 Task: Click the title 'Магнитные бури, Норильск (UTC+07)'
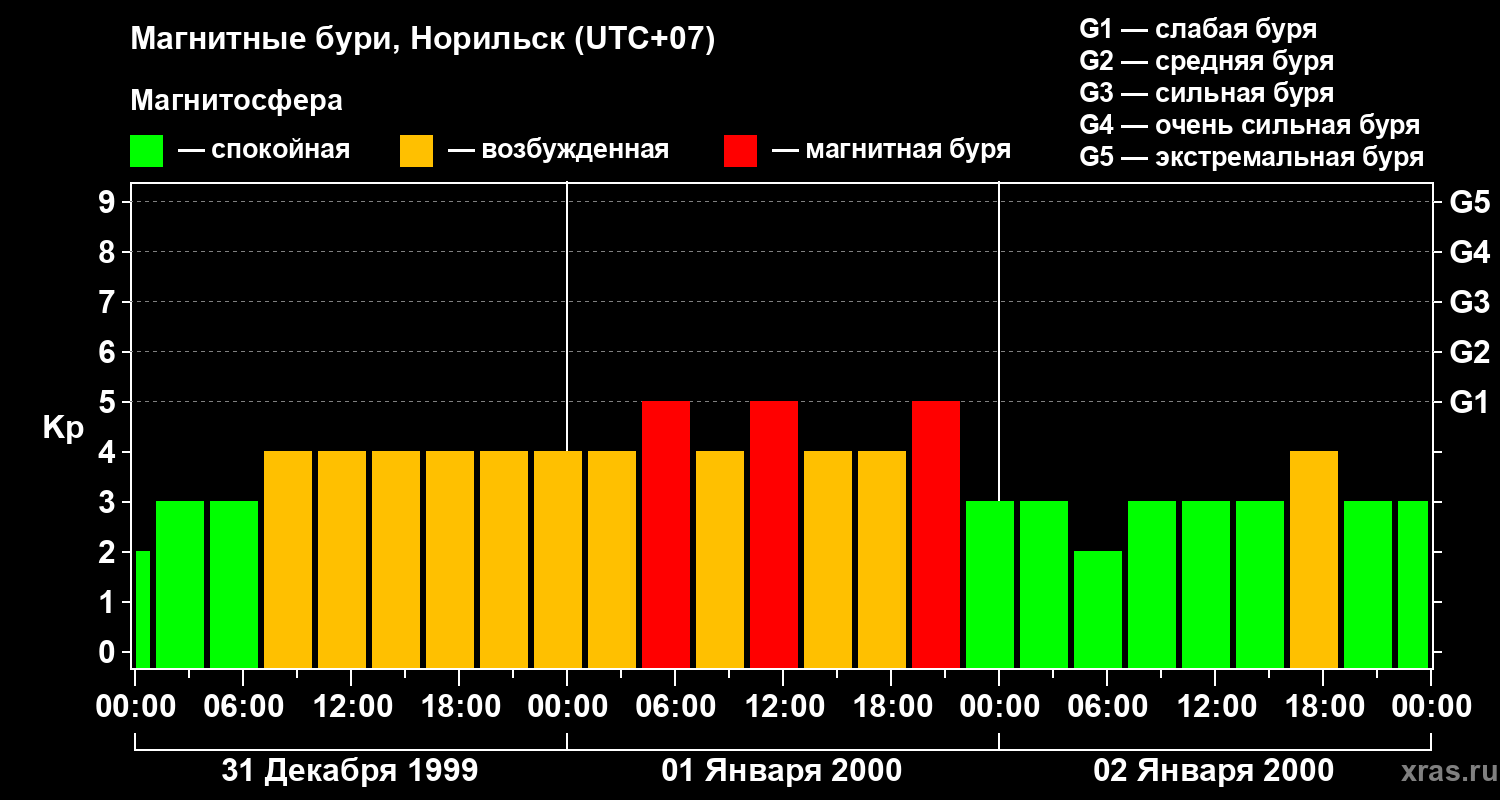click(x=423, y=41)
